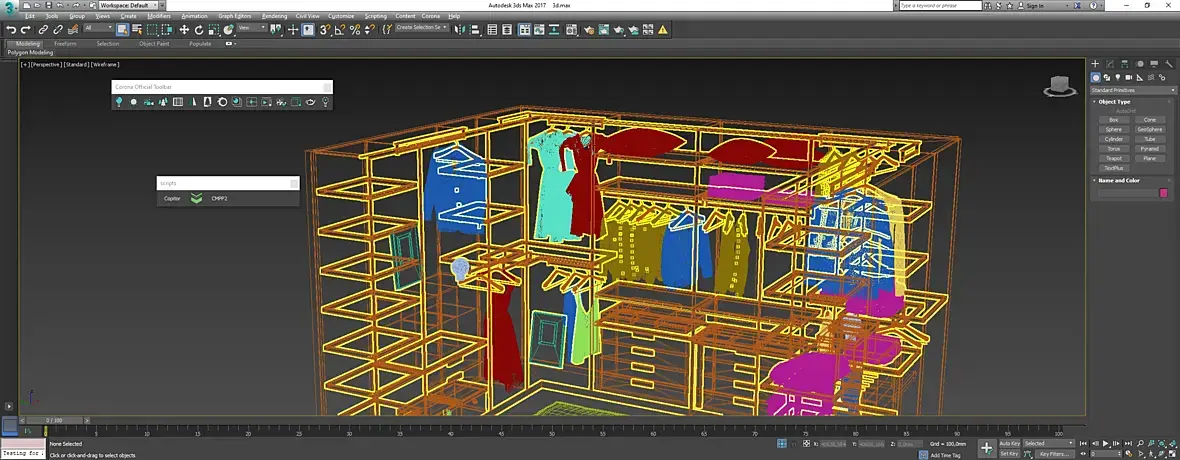Toggle the 3D Snaps button
Image resolution: width=1180 pixels, height=460 pixels.
(325, 29)
